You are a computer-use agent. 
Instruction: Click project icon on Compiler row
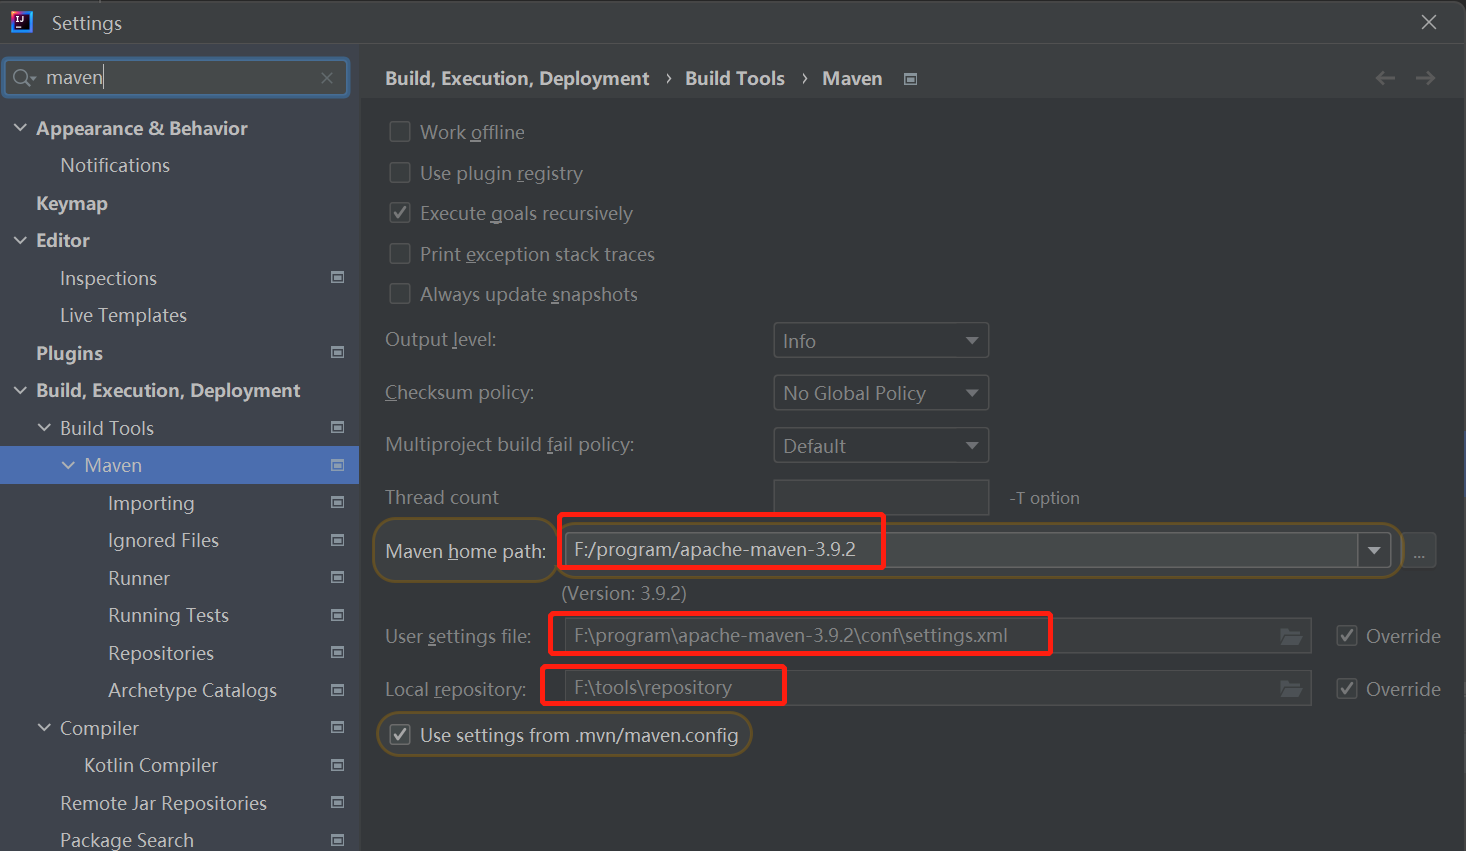338,727
